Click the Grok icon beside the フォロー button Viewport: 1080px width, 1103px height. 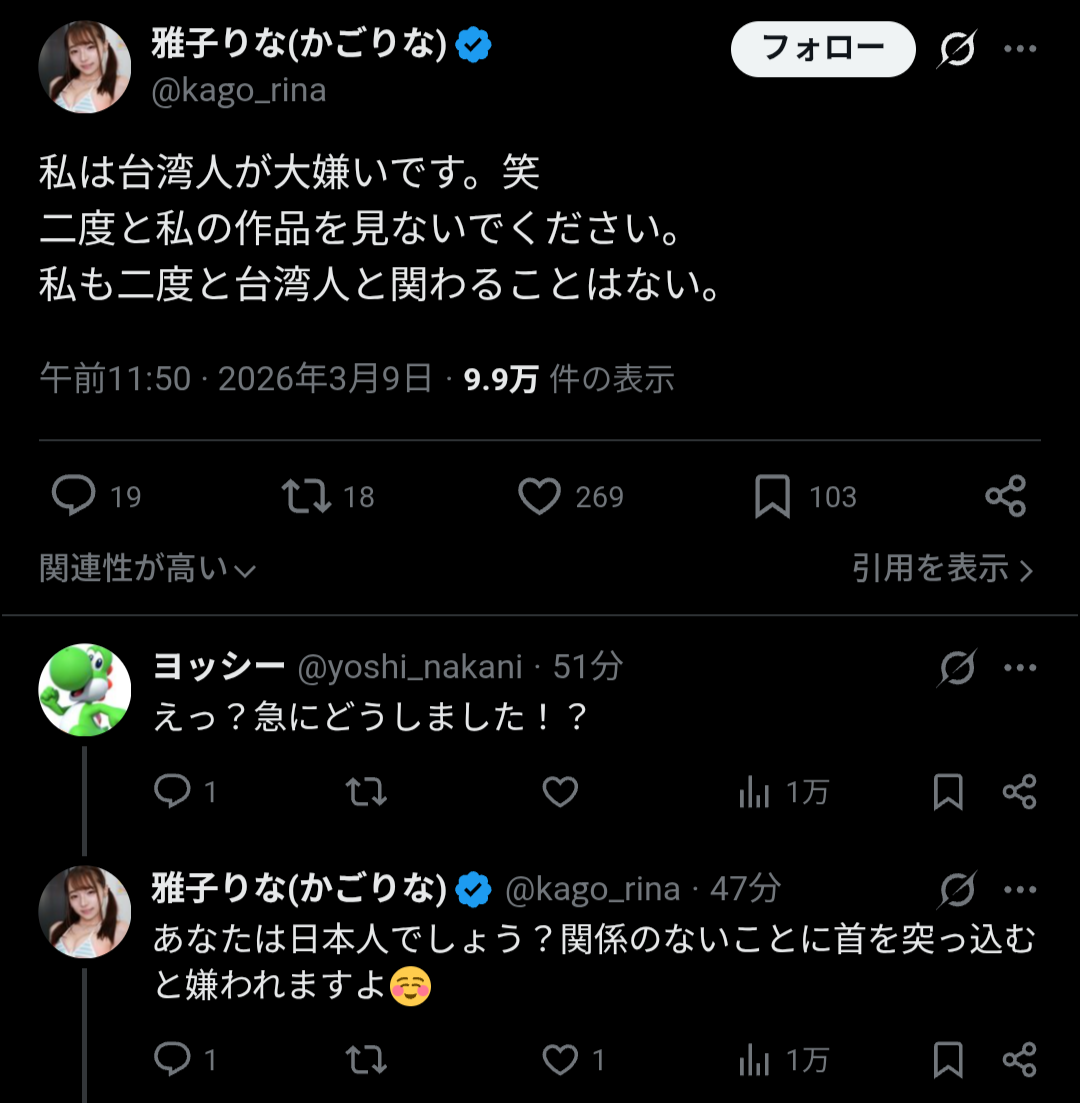pyautogui.click(x=957, y=49)
